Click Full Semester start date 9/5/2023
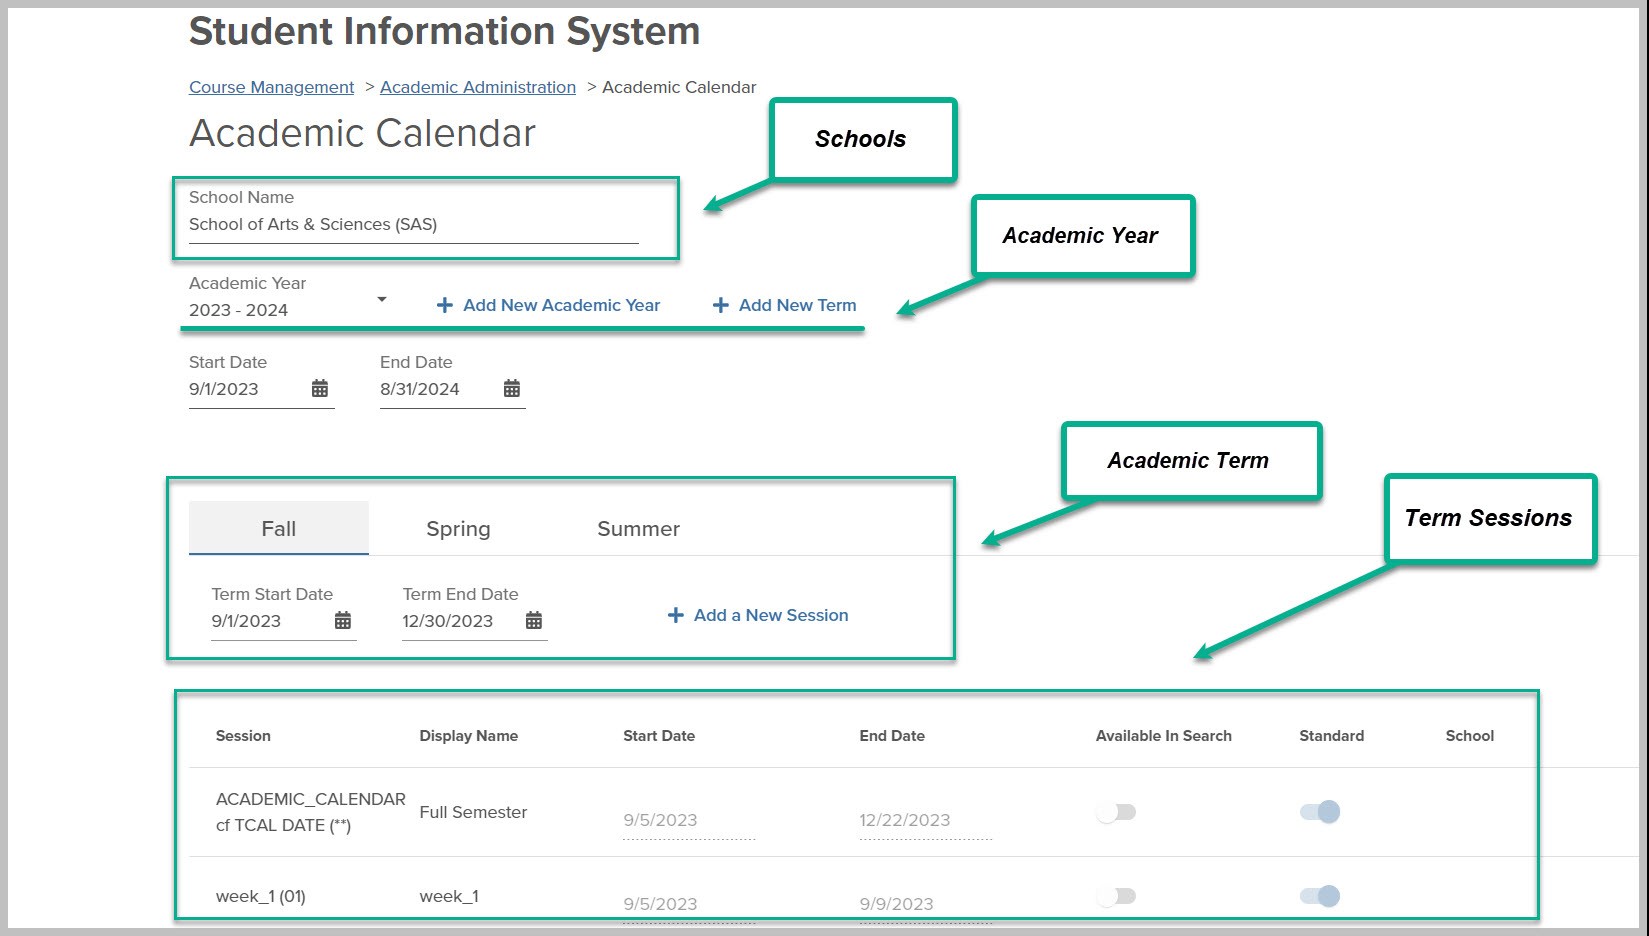The image size is (1649, 936). coord(689,820)
